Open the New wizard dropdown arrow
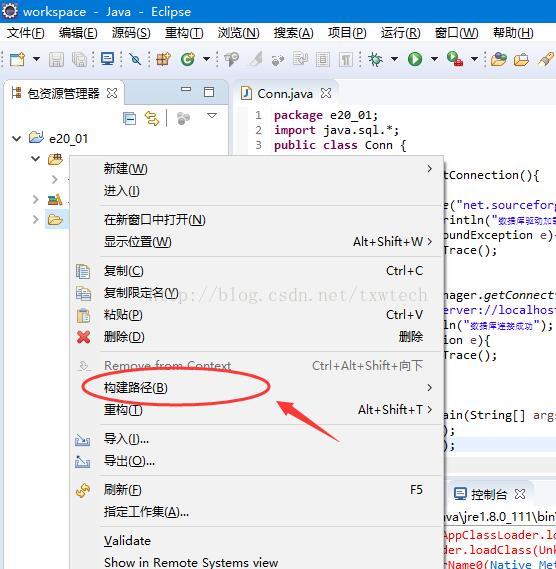Image resolution: width=556 pixels, height=569 pixels. 36,59
